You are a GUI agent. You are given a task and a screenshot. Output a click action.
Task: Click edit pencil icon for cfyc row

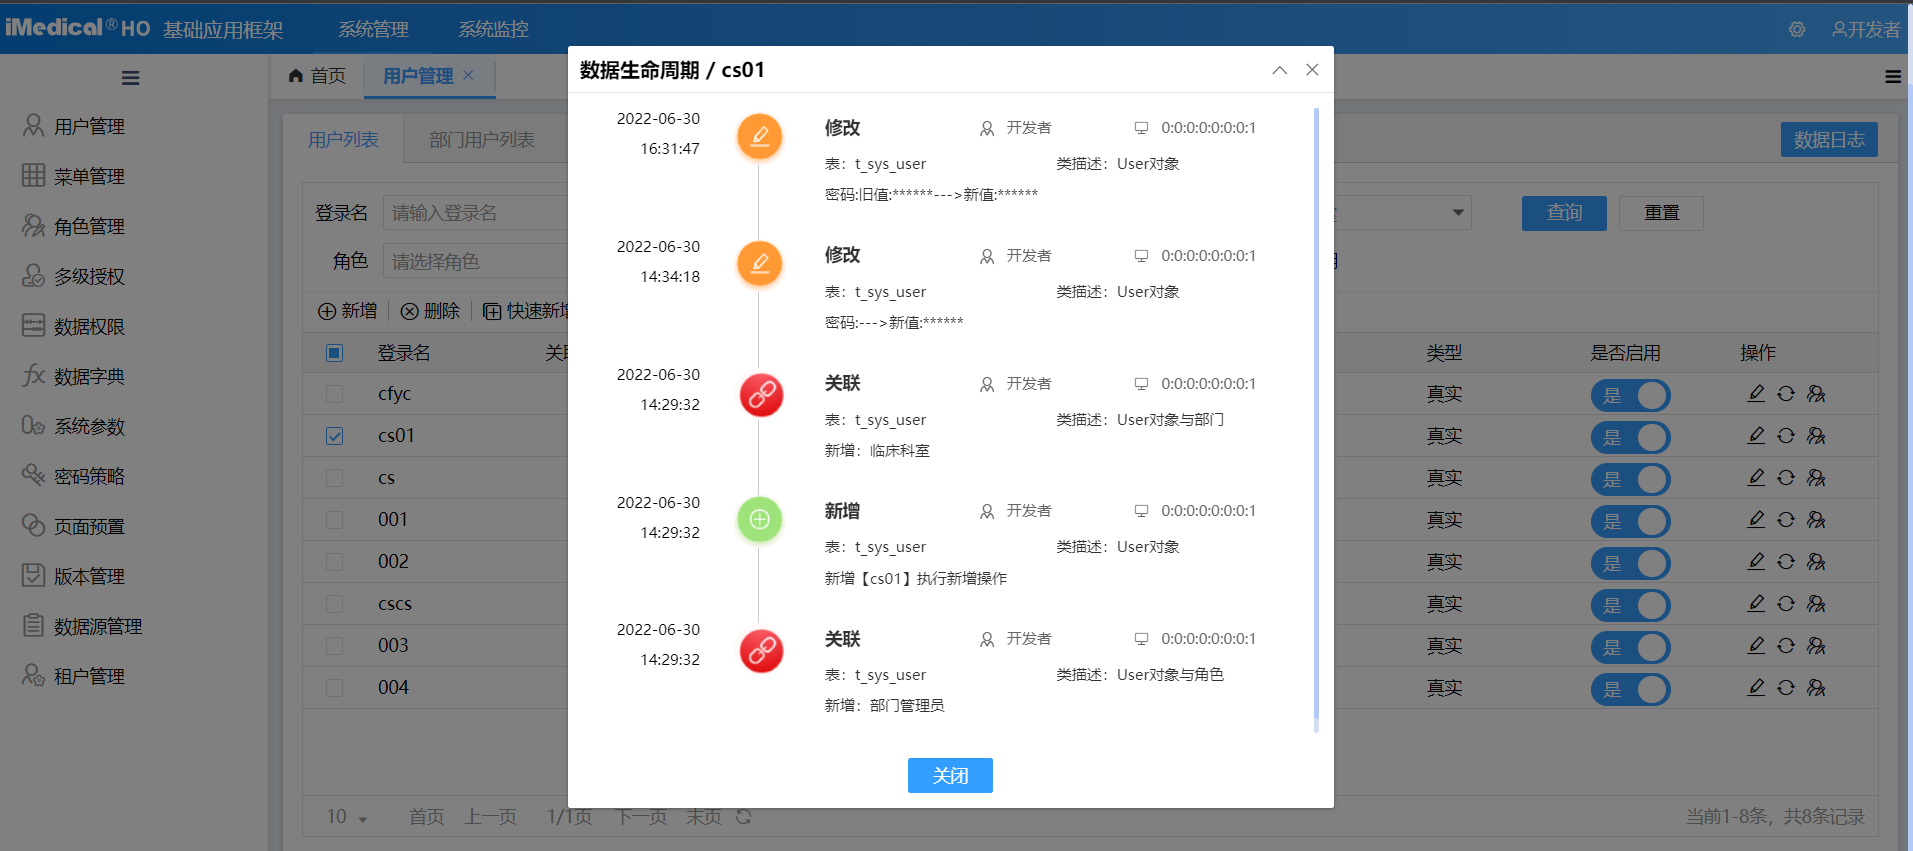pos(1756,394)
